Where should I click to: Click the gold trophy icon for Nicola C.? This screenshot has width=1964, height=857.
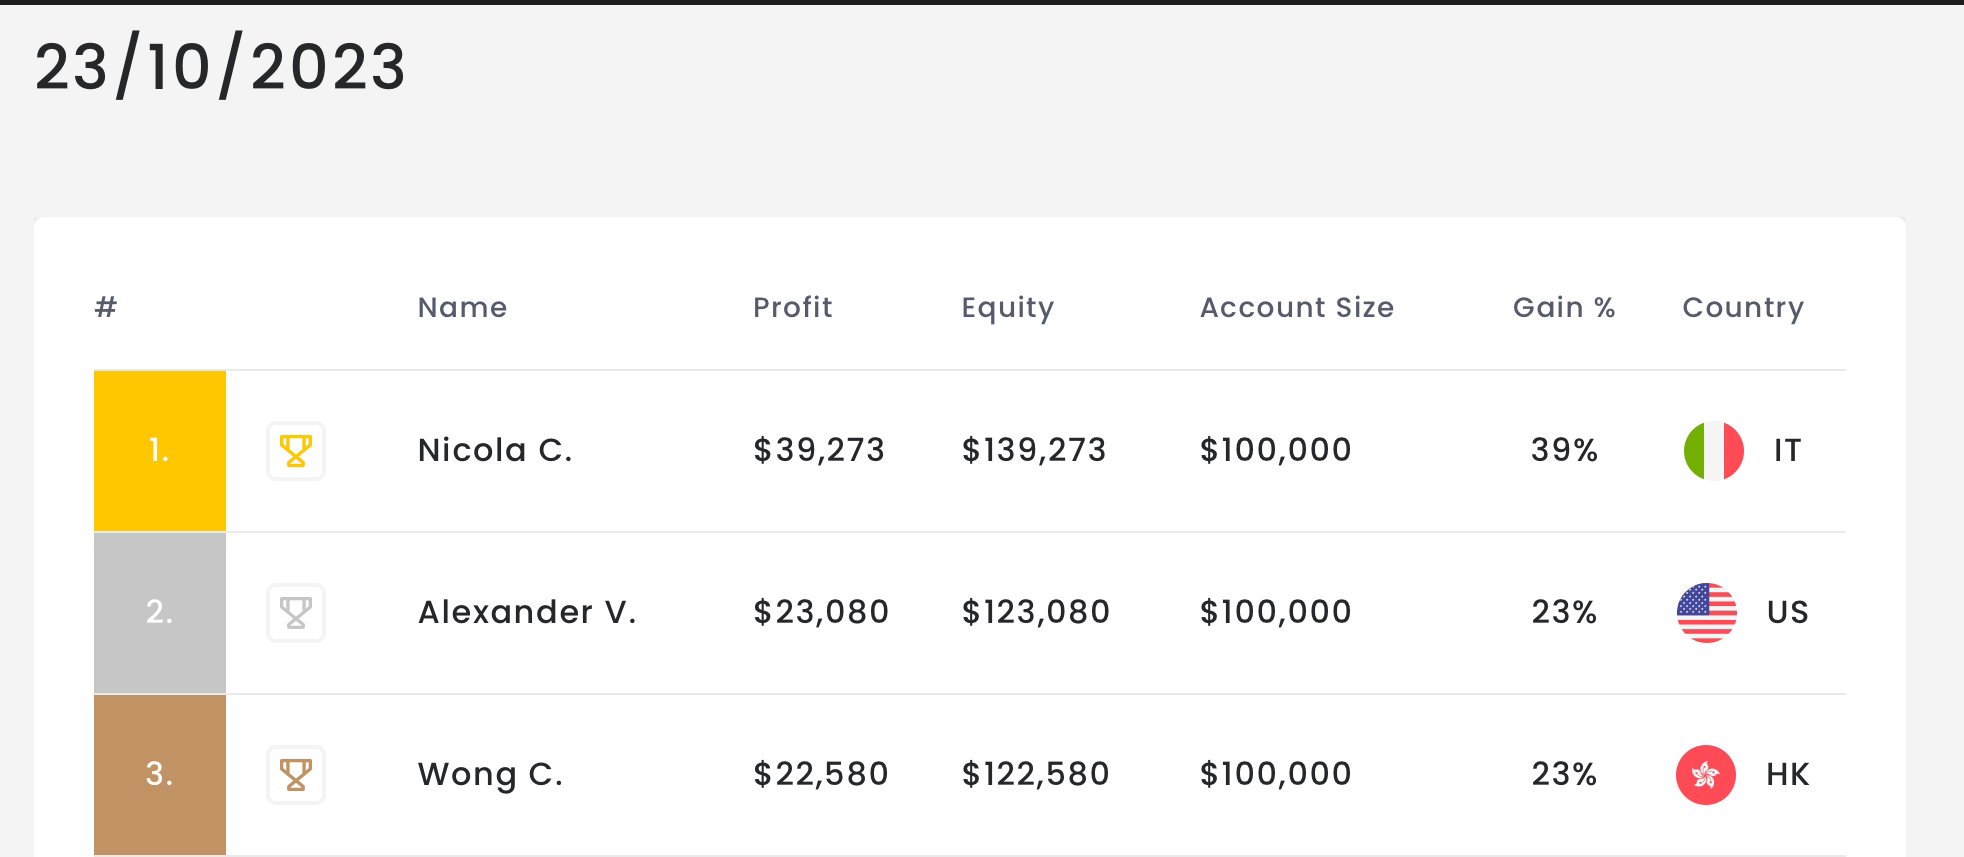click(x=296, y=451)
